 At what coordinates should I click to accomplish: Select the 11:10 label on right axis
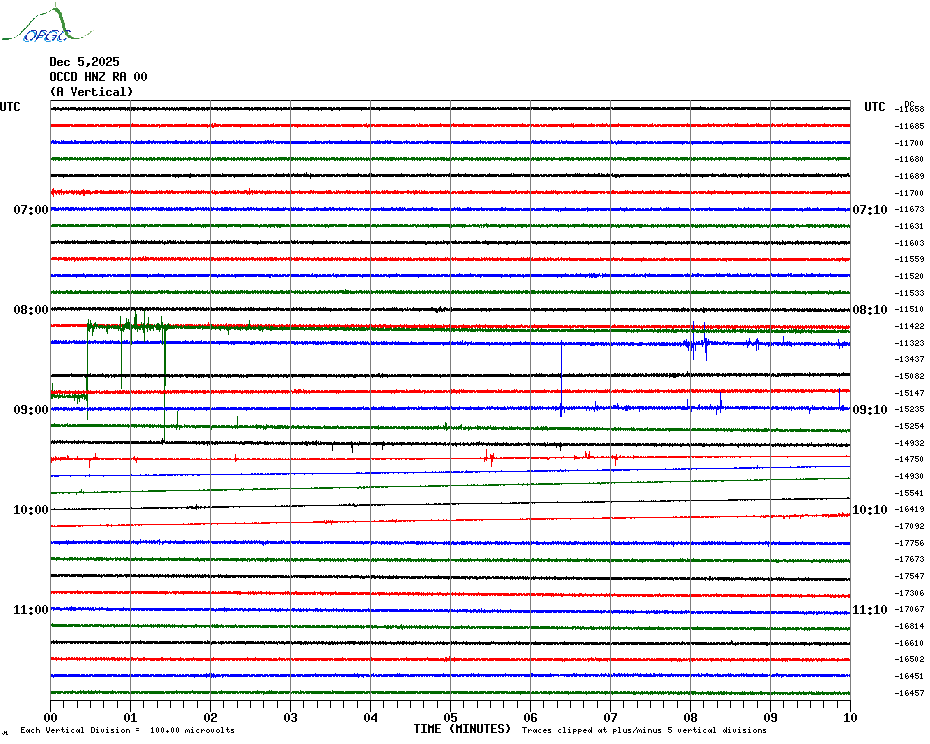click(869, 610)
